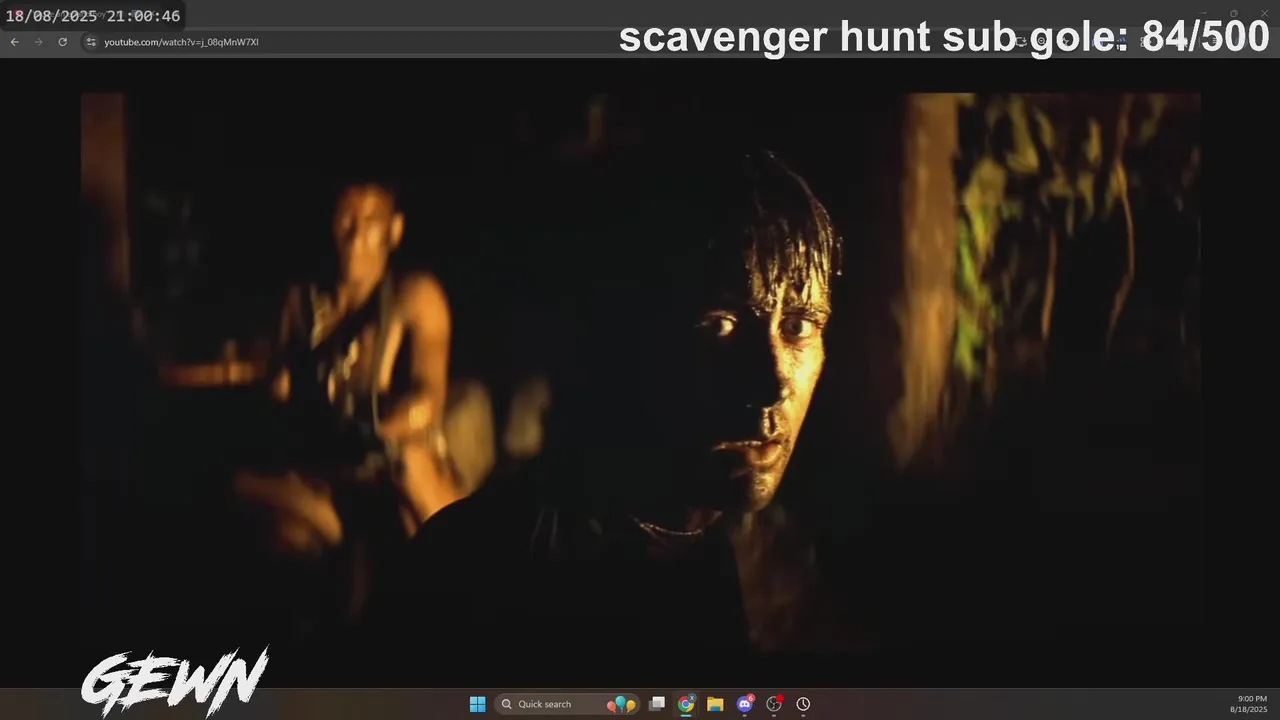Click the Quick search taskbar box
The image size is (1280, 720).
pyautogui.click(x=568, y=704)
